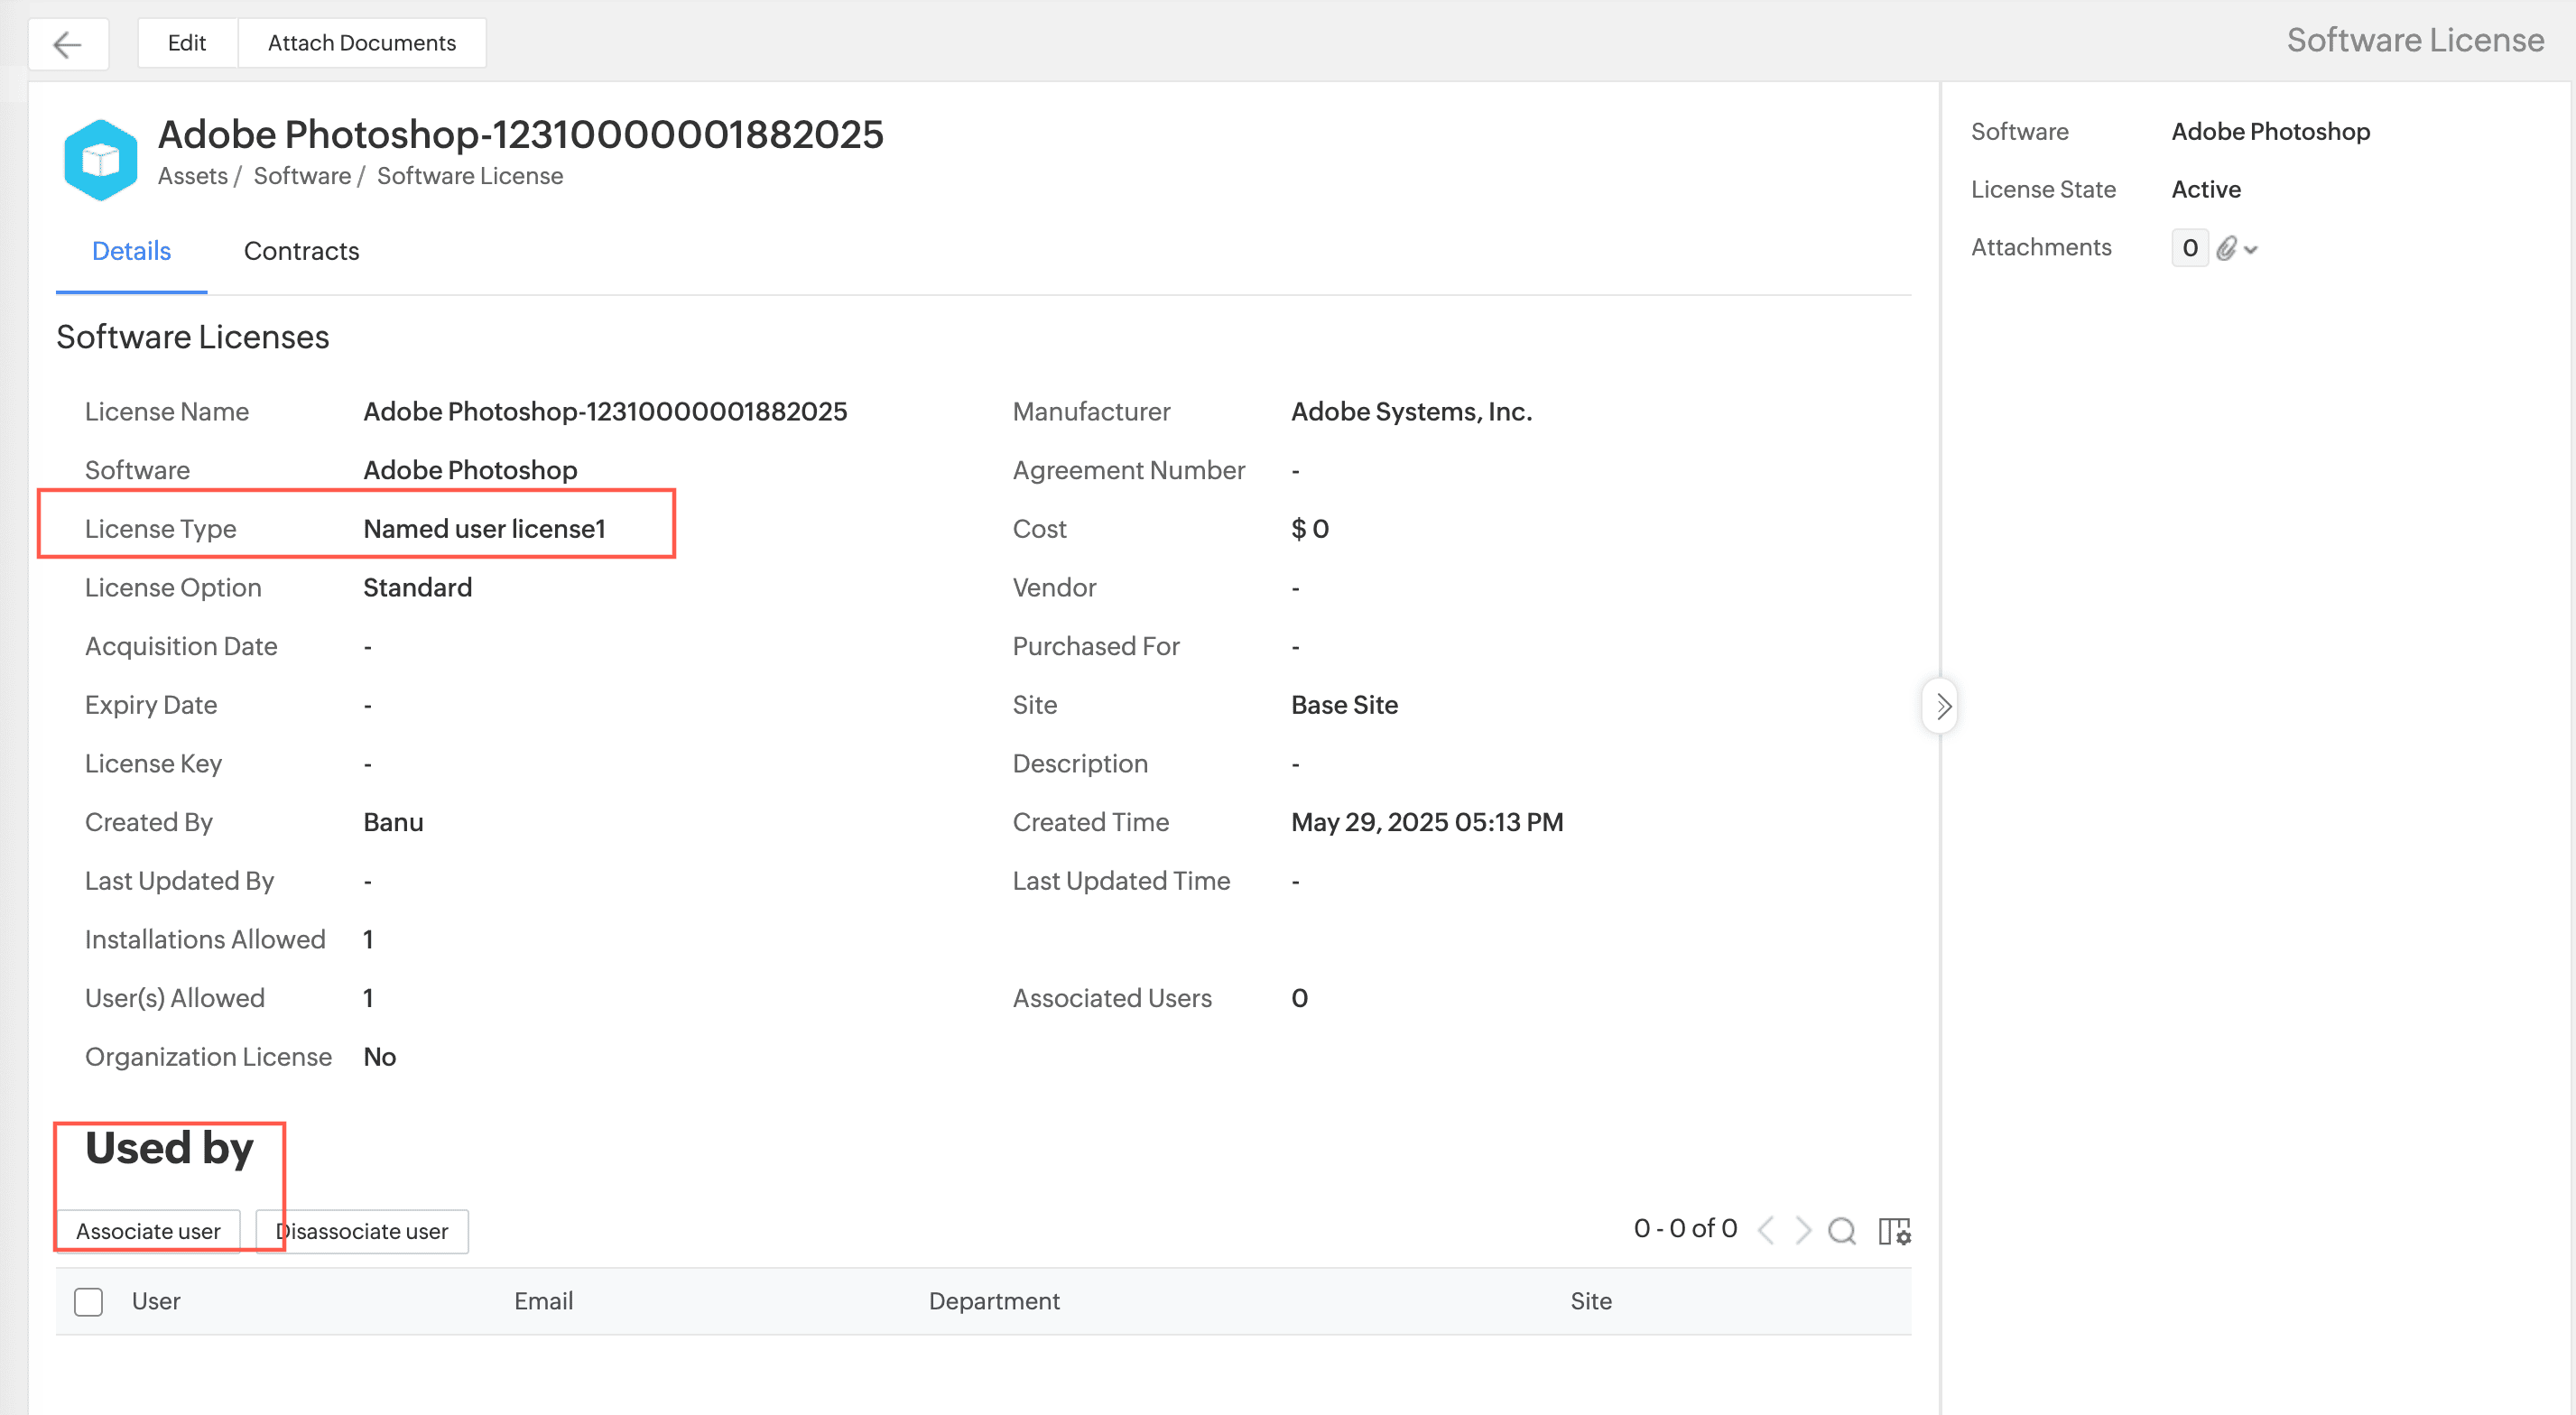Toggle the select-all users checkbox
This screenshot has width=2576, height=1415.
[88, 1301]
